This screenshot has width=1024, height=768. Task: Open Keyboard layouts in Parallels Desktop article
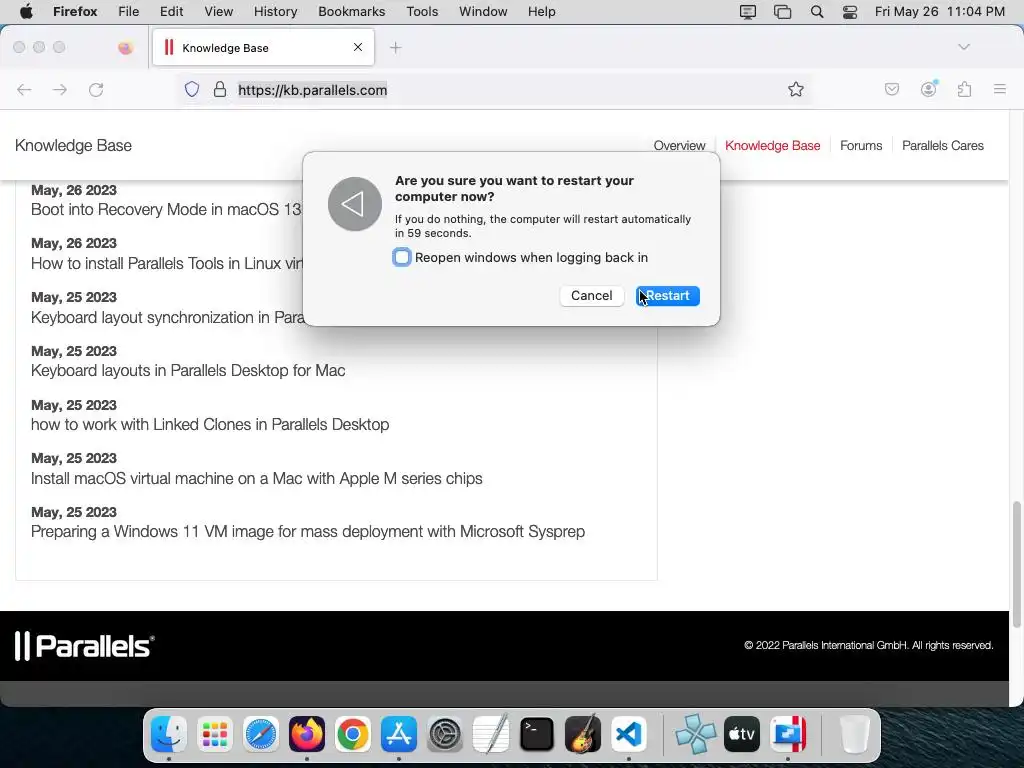pyautogui.click(x=188, y=370)
